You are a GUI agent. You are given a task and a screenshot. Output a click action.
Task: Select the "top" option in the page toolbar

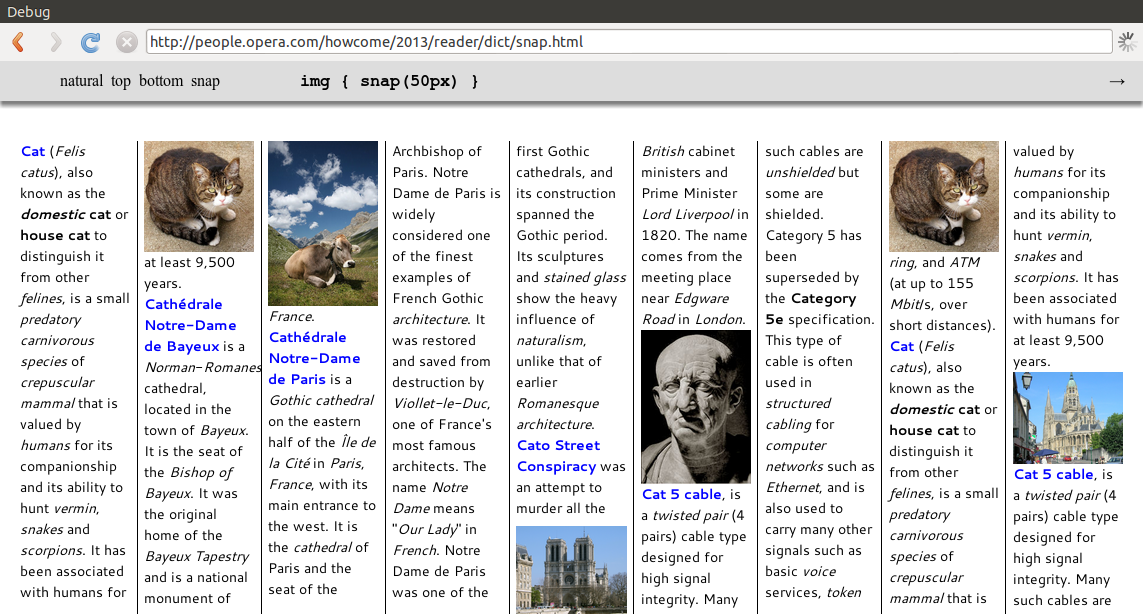point(121,81)
